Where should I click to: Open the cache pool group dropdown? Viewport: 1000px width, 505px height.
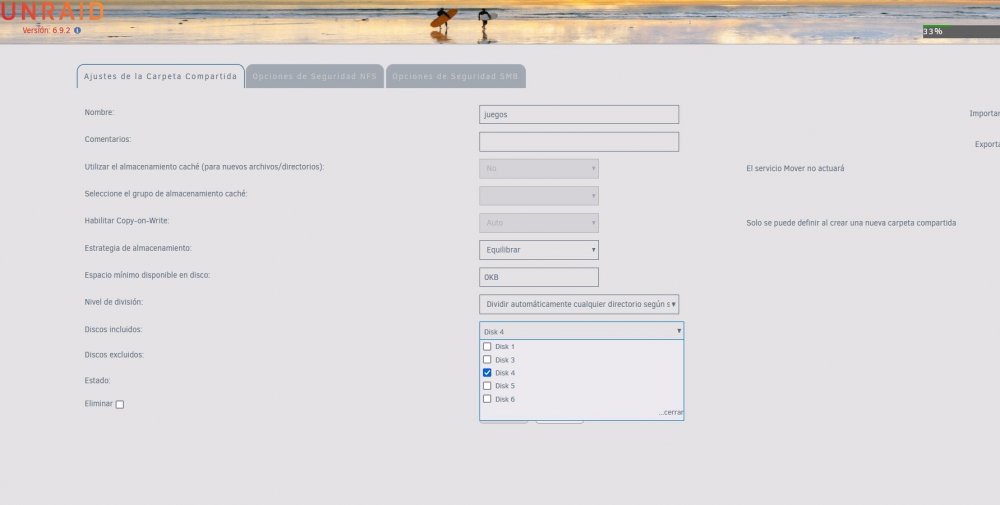tap(539, 196)
